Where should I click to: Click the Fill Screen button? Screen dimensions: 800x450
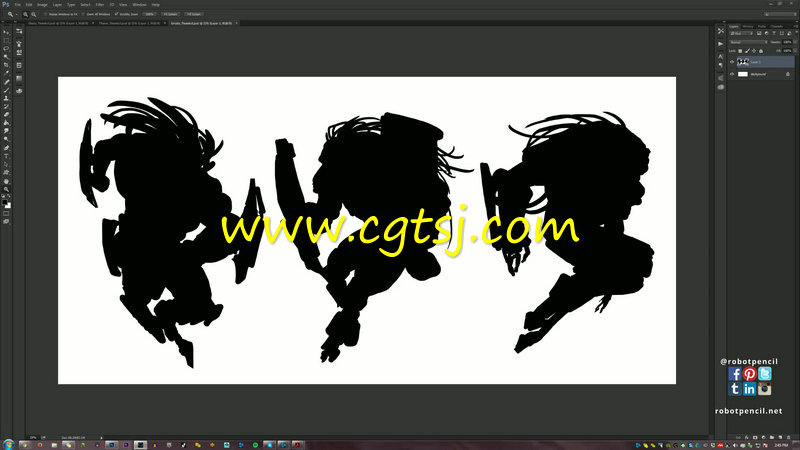point(194,14)
